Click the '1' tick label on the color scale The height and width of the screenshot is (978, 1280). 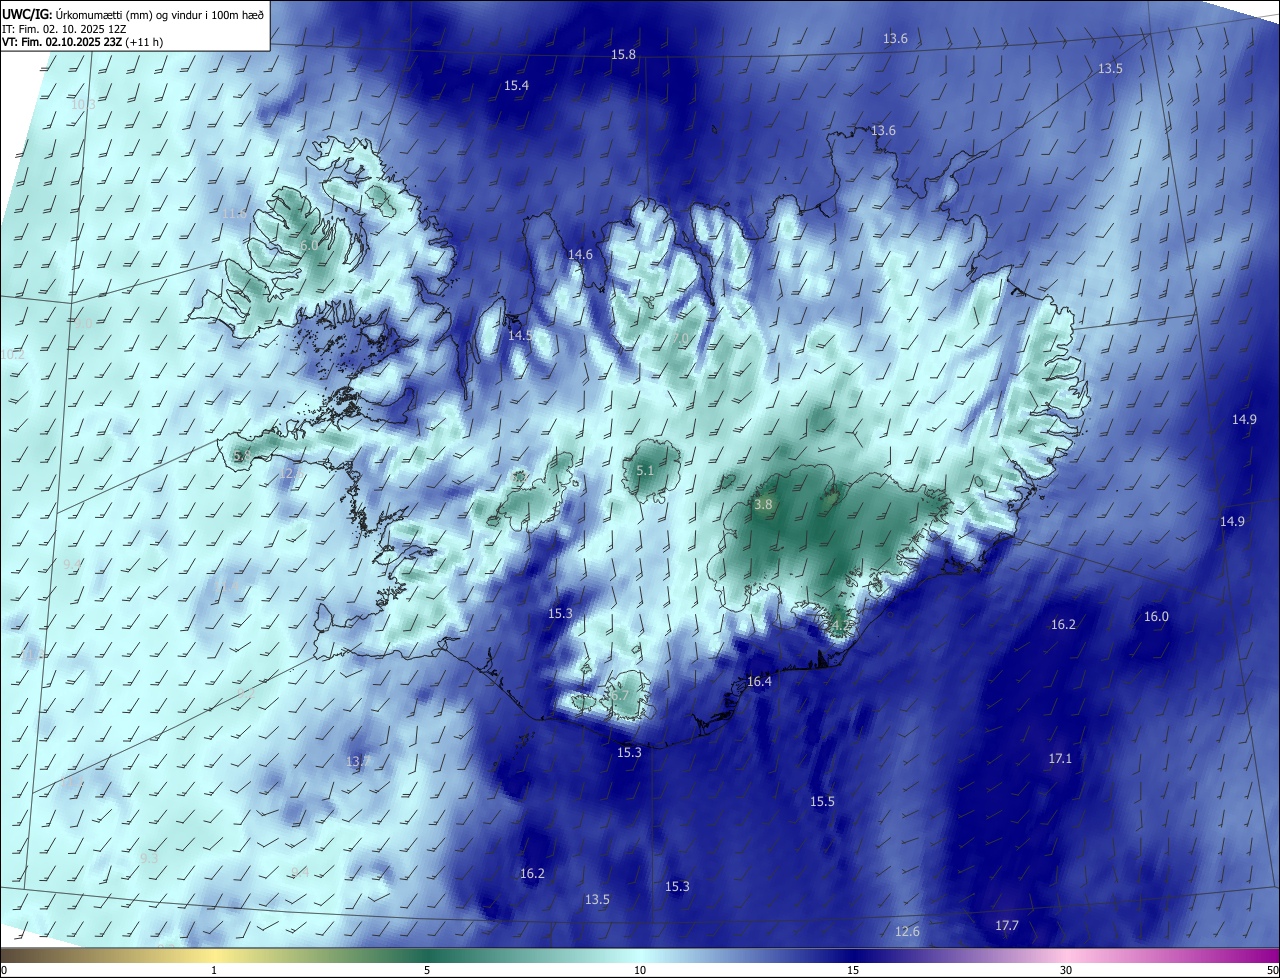coord(214,971)
